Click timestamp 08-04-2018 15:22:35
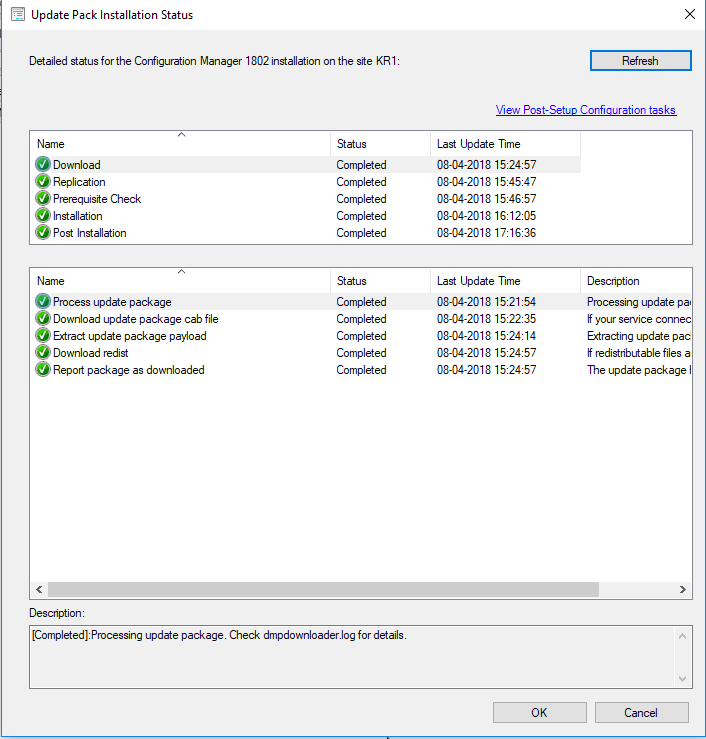 tap(486, 319)
